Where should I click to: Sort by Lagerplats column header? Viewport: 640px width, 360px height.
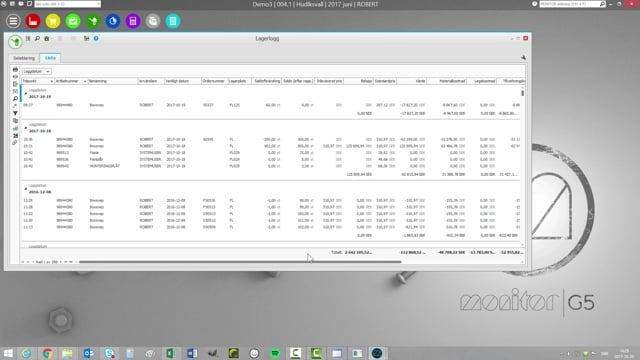click(x=239, y=81)
